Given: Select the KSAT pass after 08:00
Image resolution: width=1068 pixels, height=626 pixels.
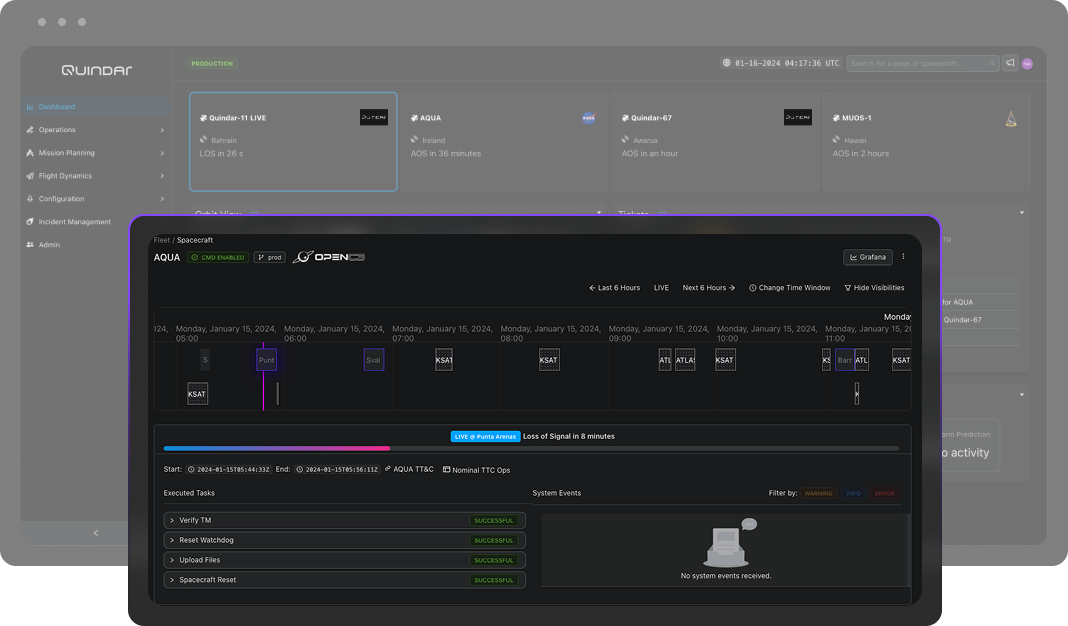Looking at the screenshot, I should click(x=549, y=360).
